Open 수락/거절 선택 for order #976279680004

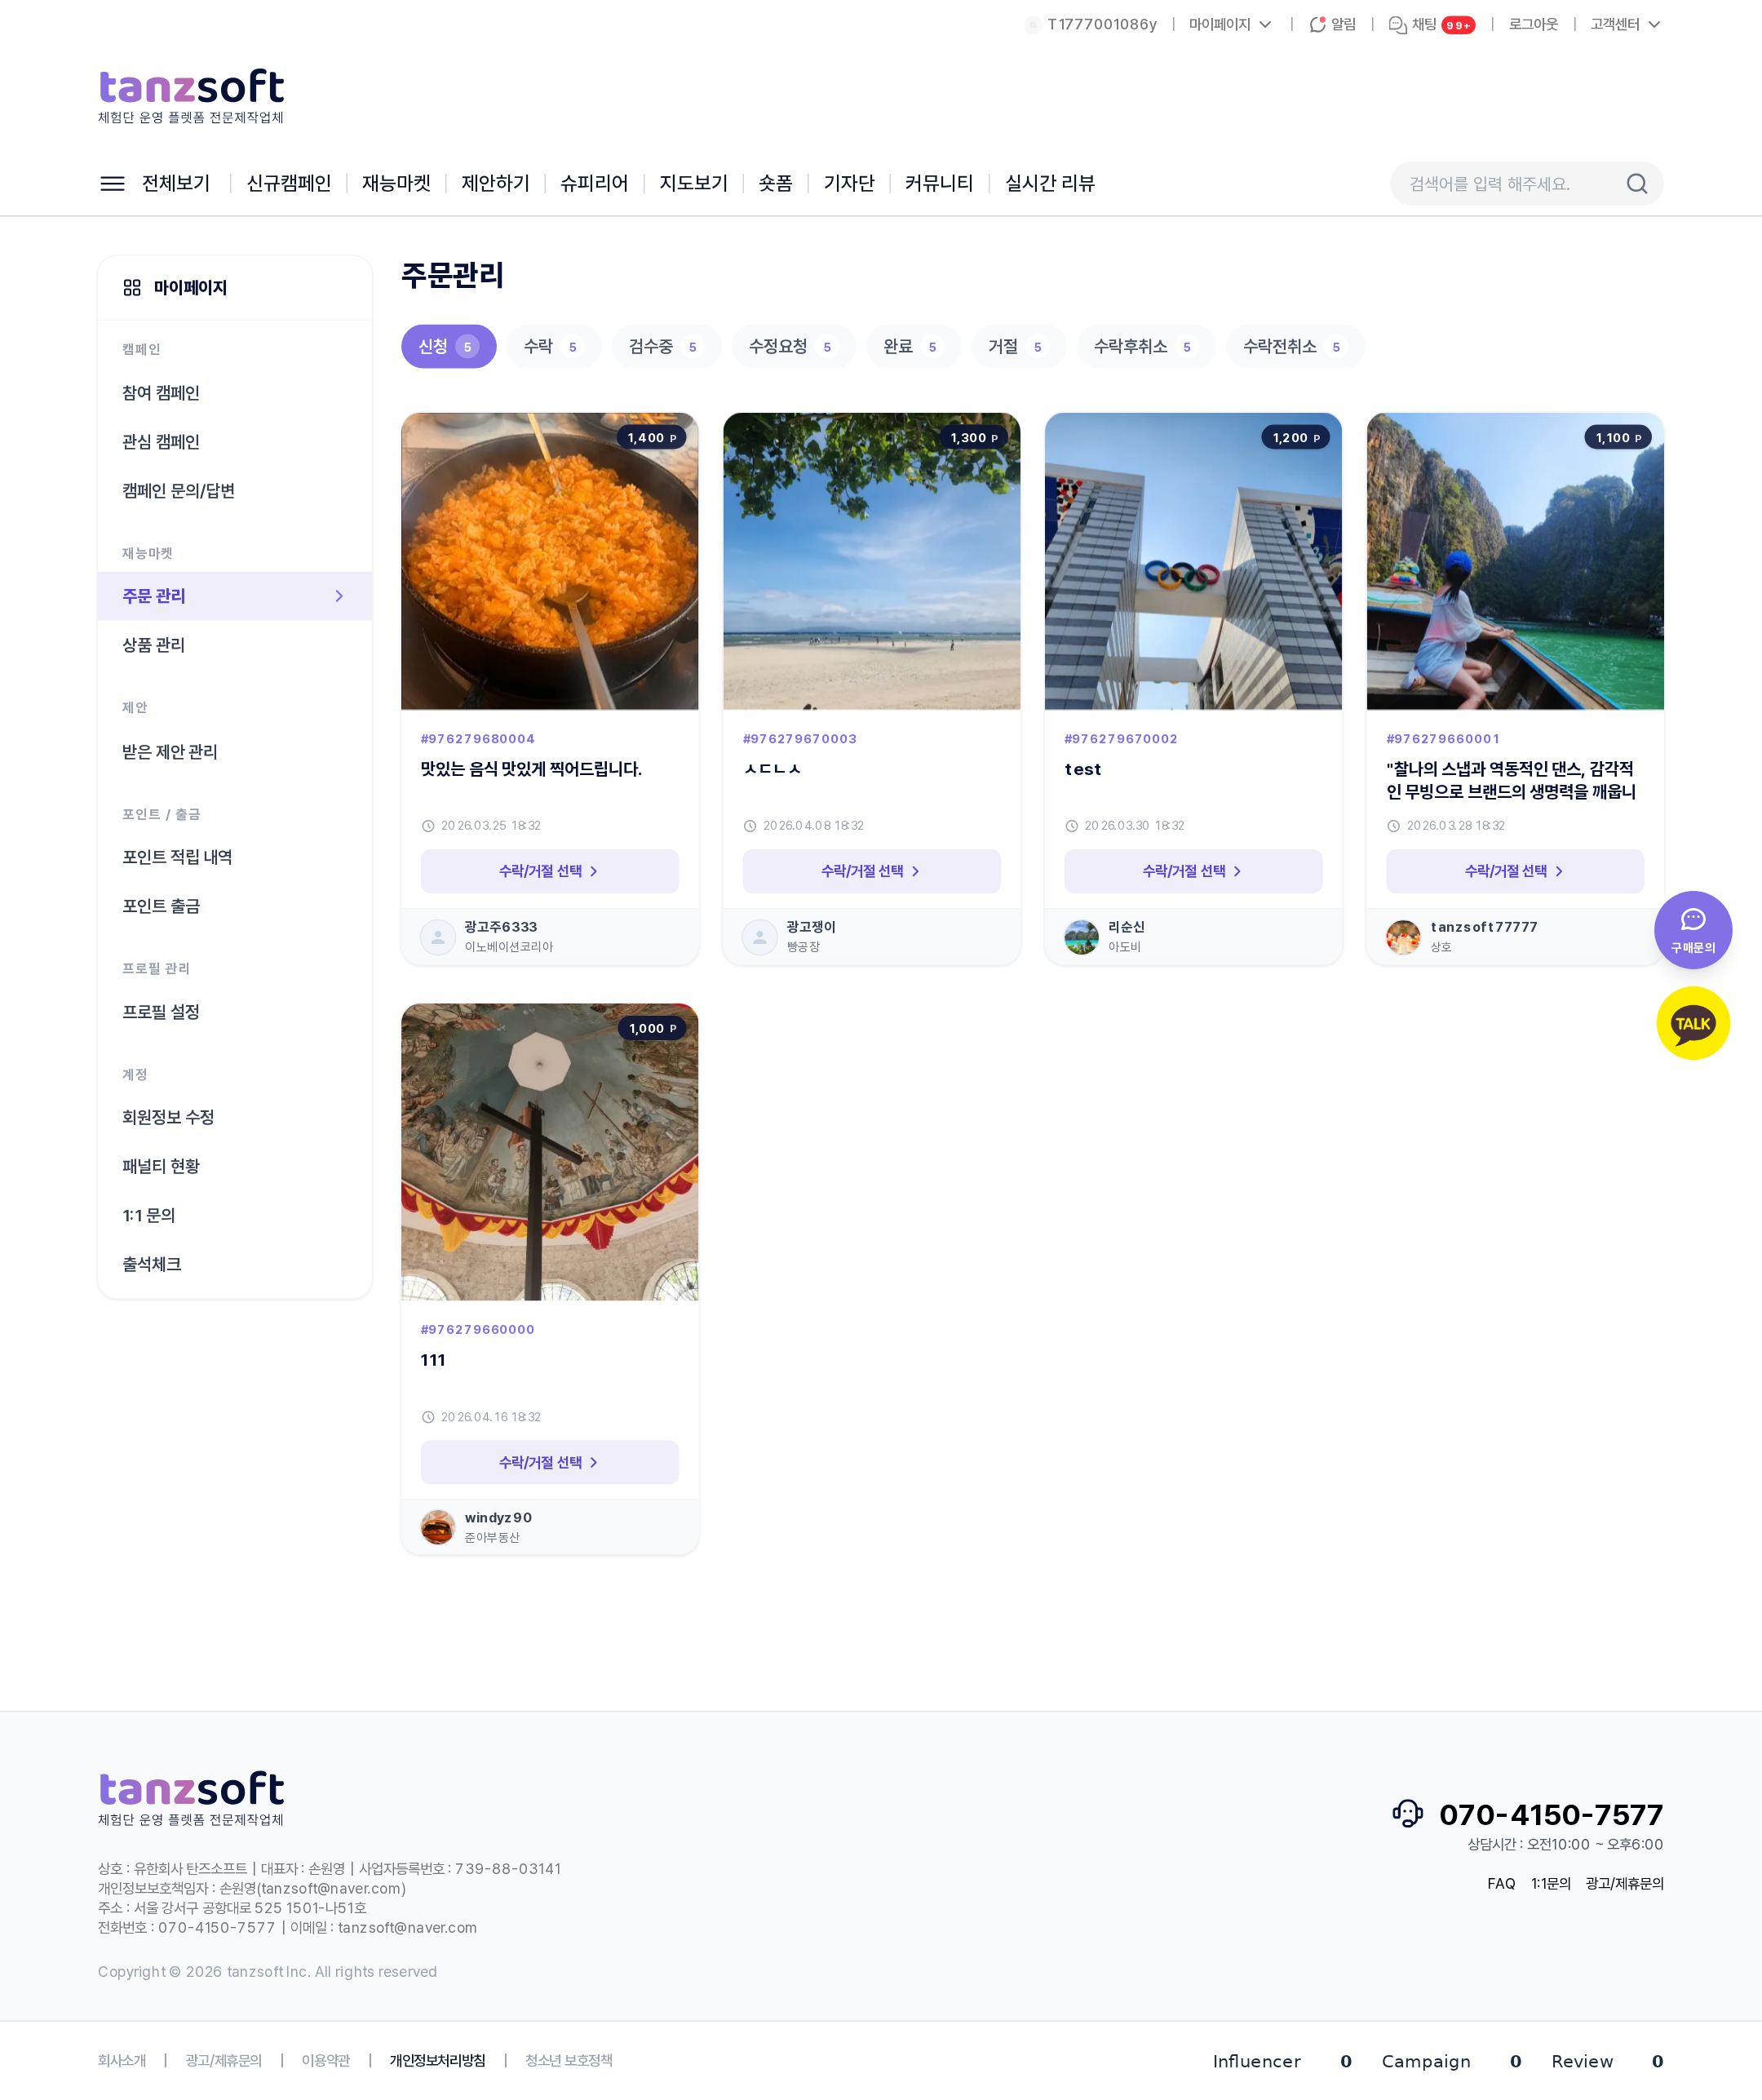tap(549, 871)
